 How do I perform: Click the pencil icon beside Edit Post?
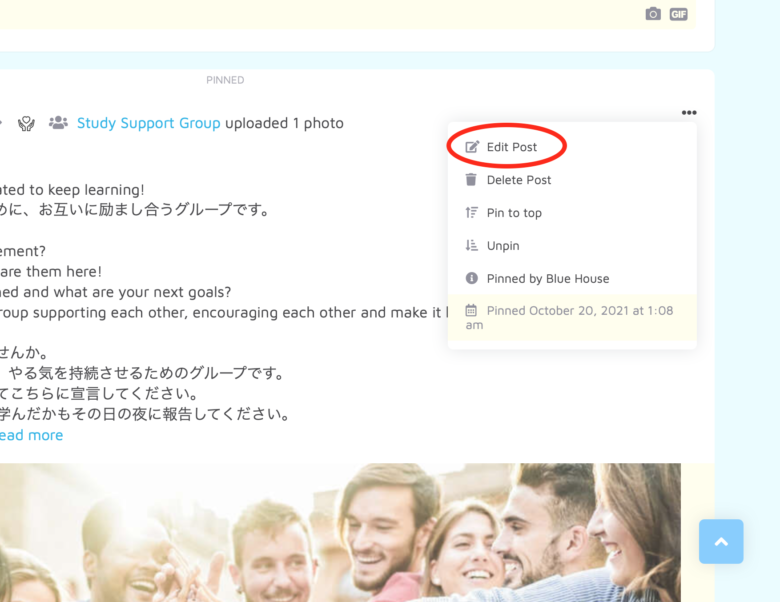472,147
